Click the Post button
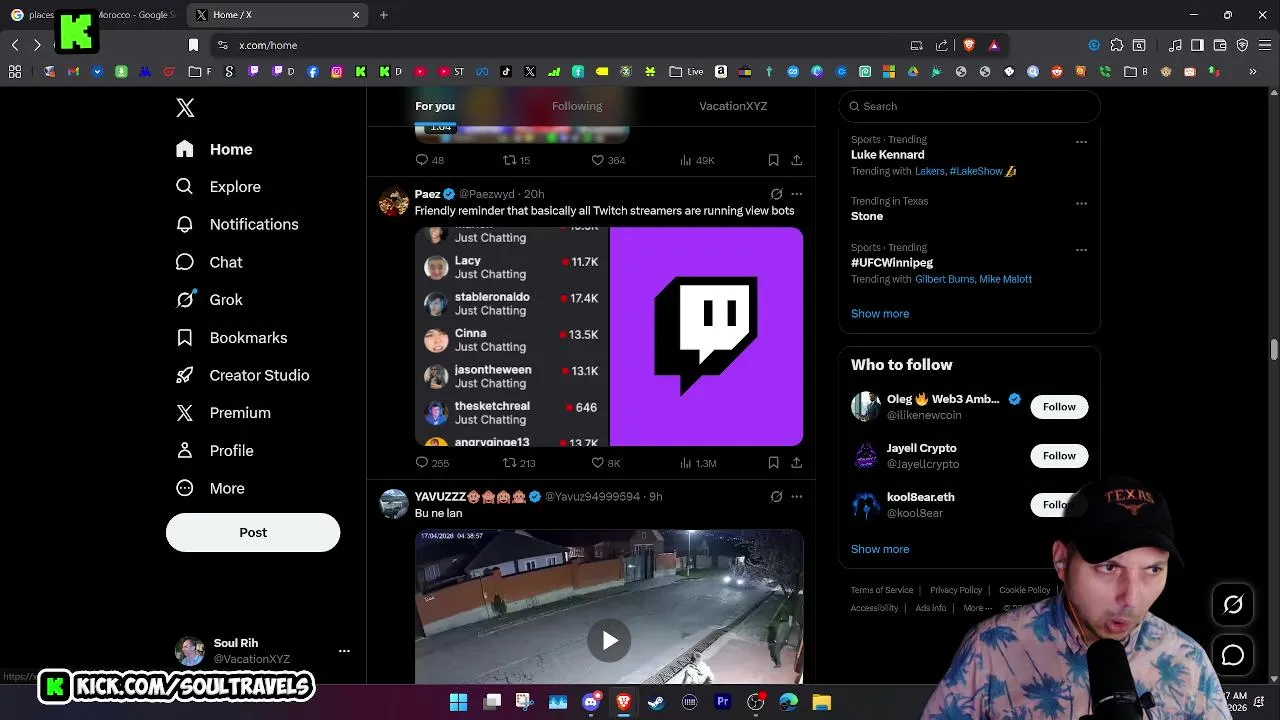The width and height of the screenshot is (1280, 720). coord(253,532)
